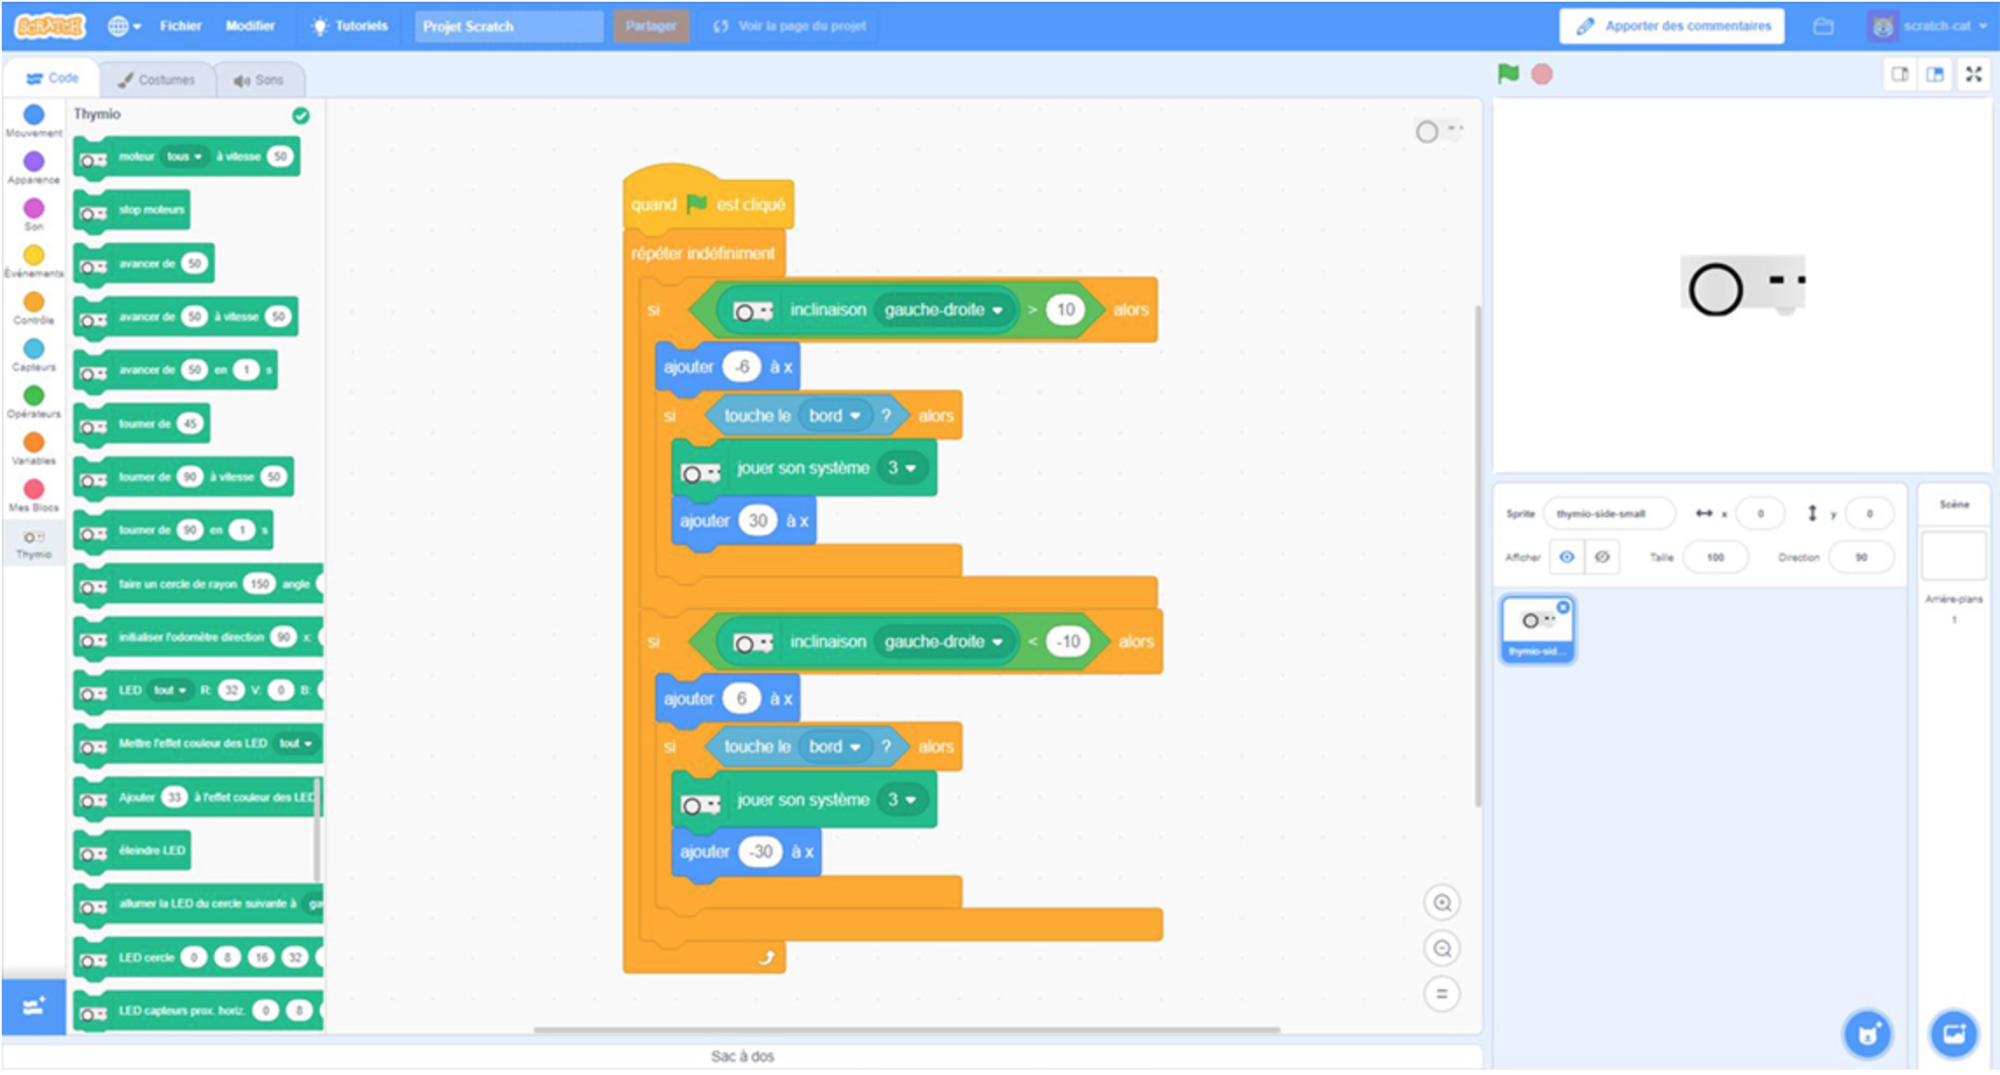
Task: Switch to the Costumes tab
Action: (x=158, y=79)
